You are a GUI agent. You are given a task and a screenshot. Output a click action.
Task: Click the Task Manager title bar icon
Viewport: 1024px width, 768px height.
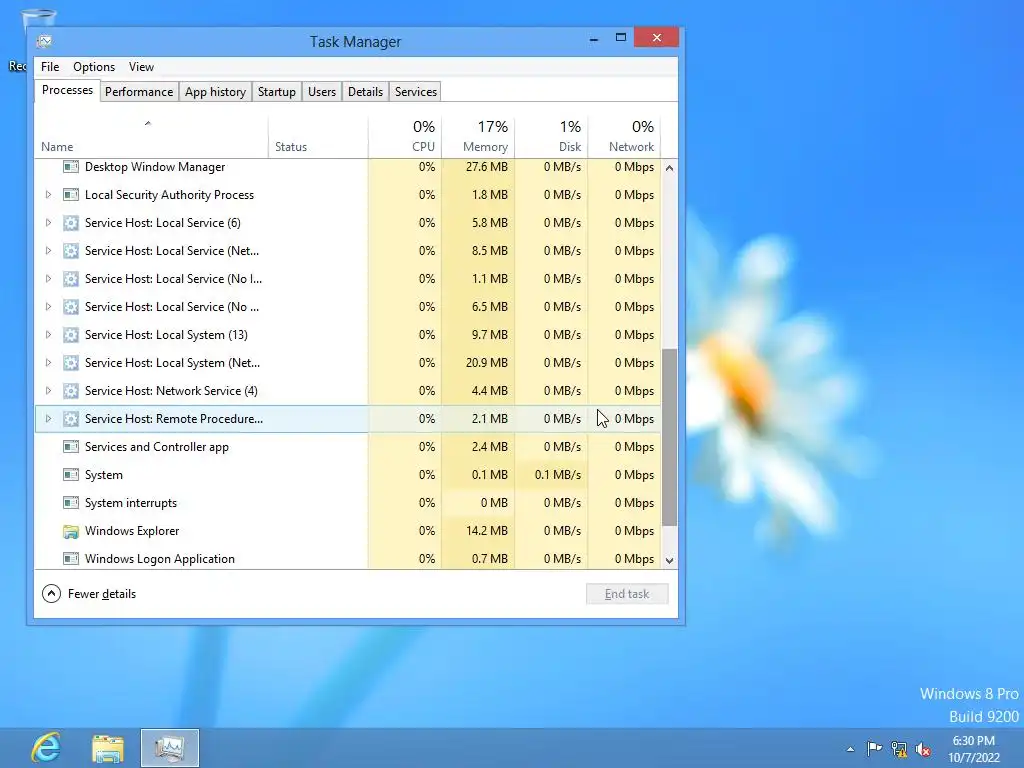pyautogui.click(x=44, y=41)
